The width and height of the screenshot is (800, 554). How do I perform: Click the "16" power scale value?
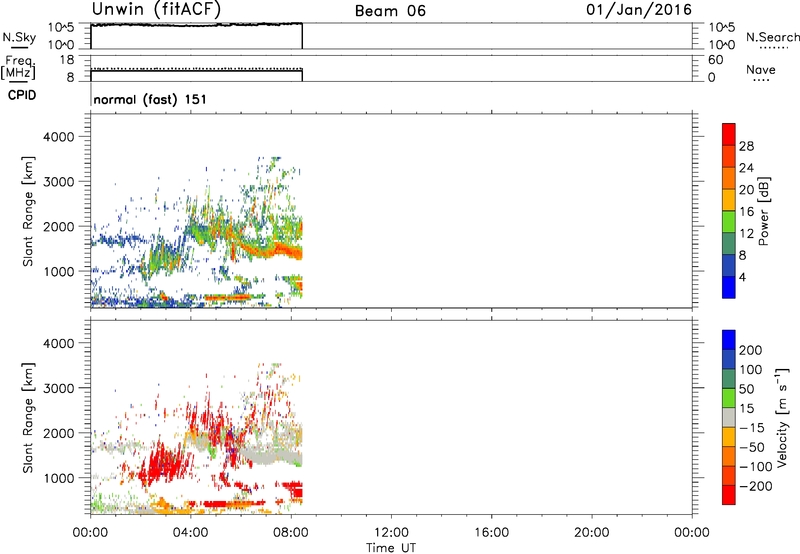(746, 212)
